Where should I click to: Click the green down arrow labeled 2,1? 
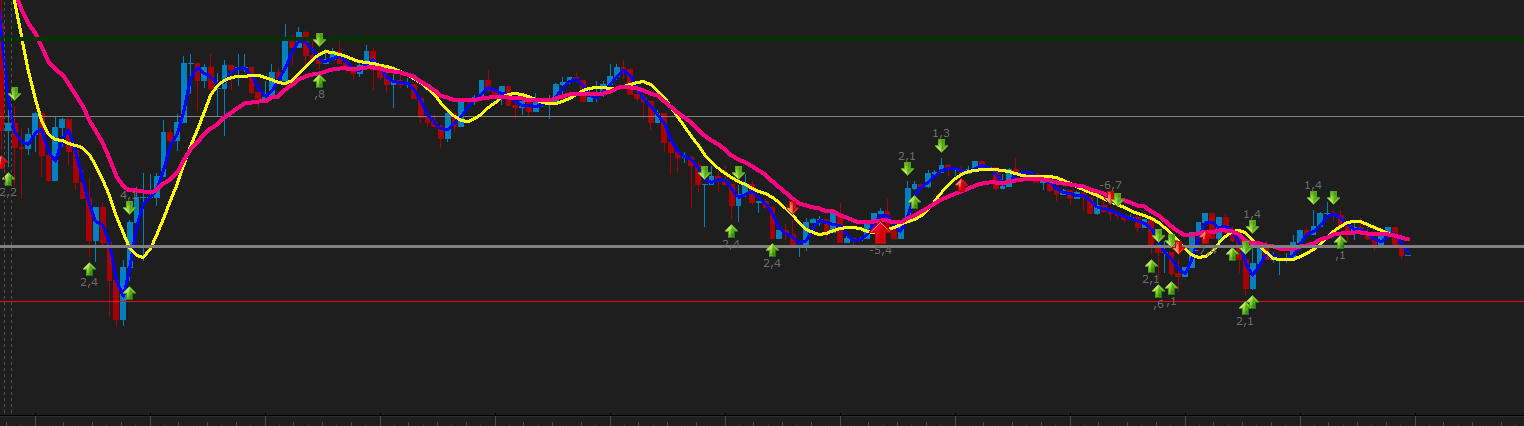pos(907,169)
